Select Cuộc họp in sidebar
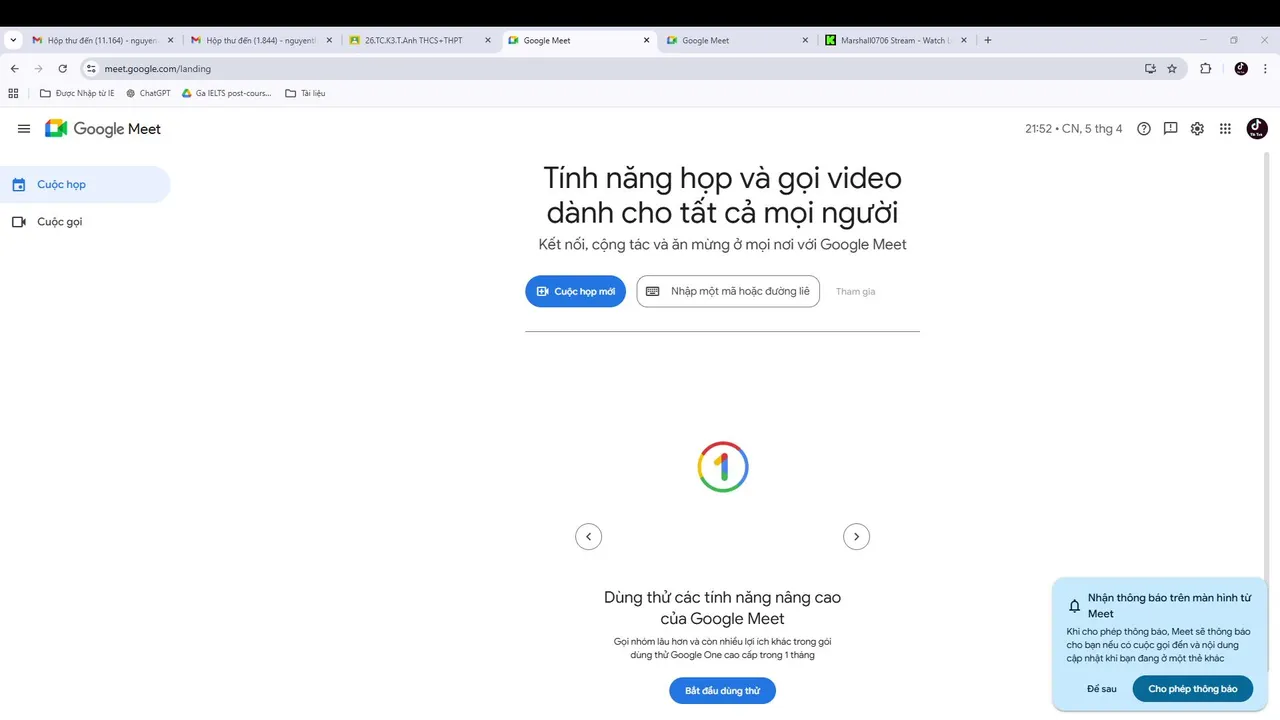Screen dimensions: 1280x720 click(x=85, y=184)
